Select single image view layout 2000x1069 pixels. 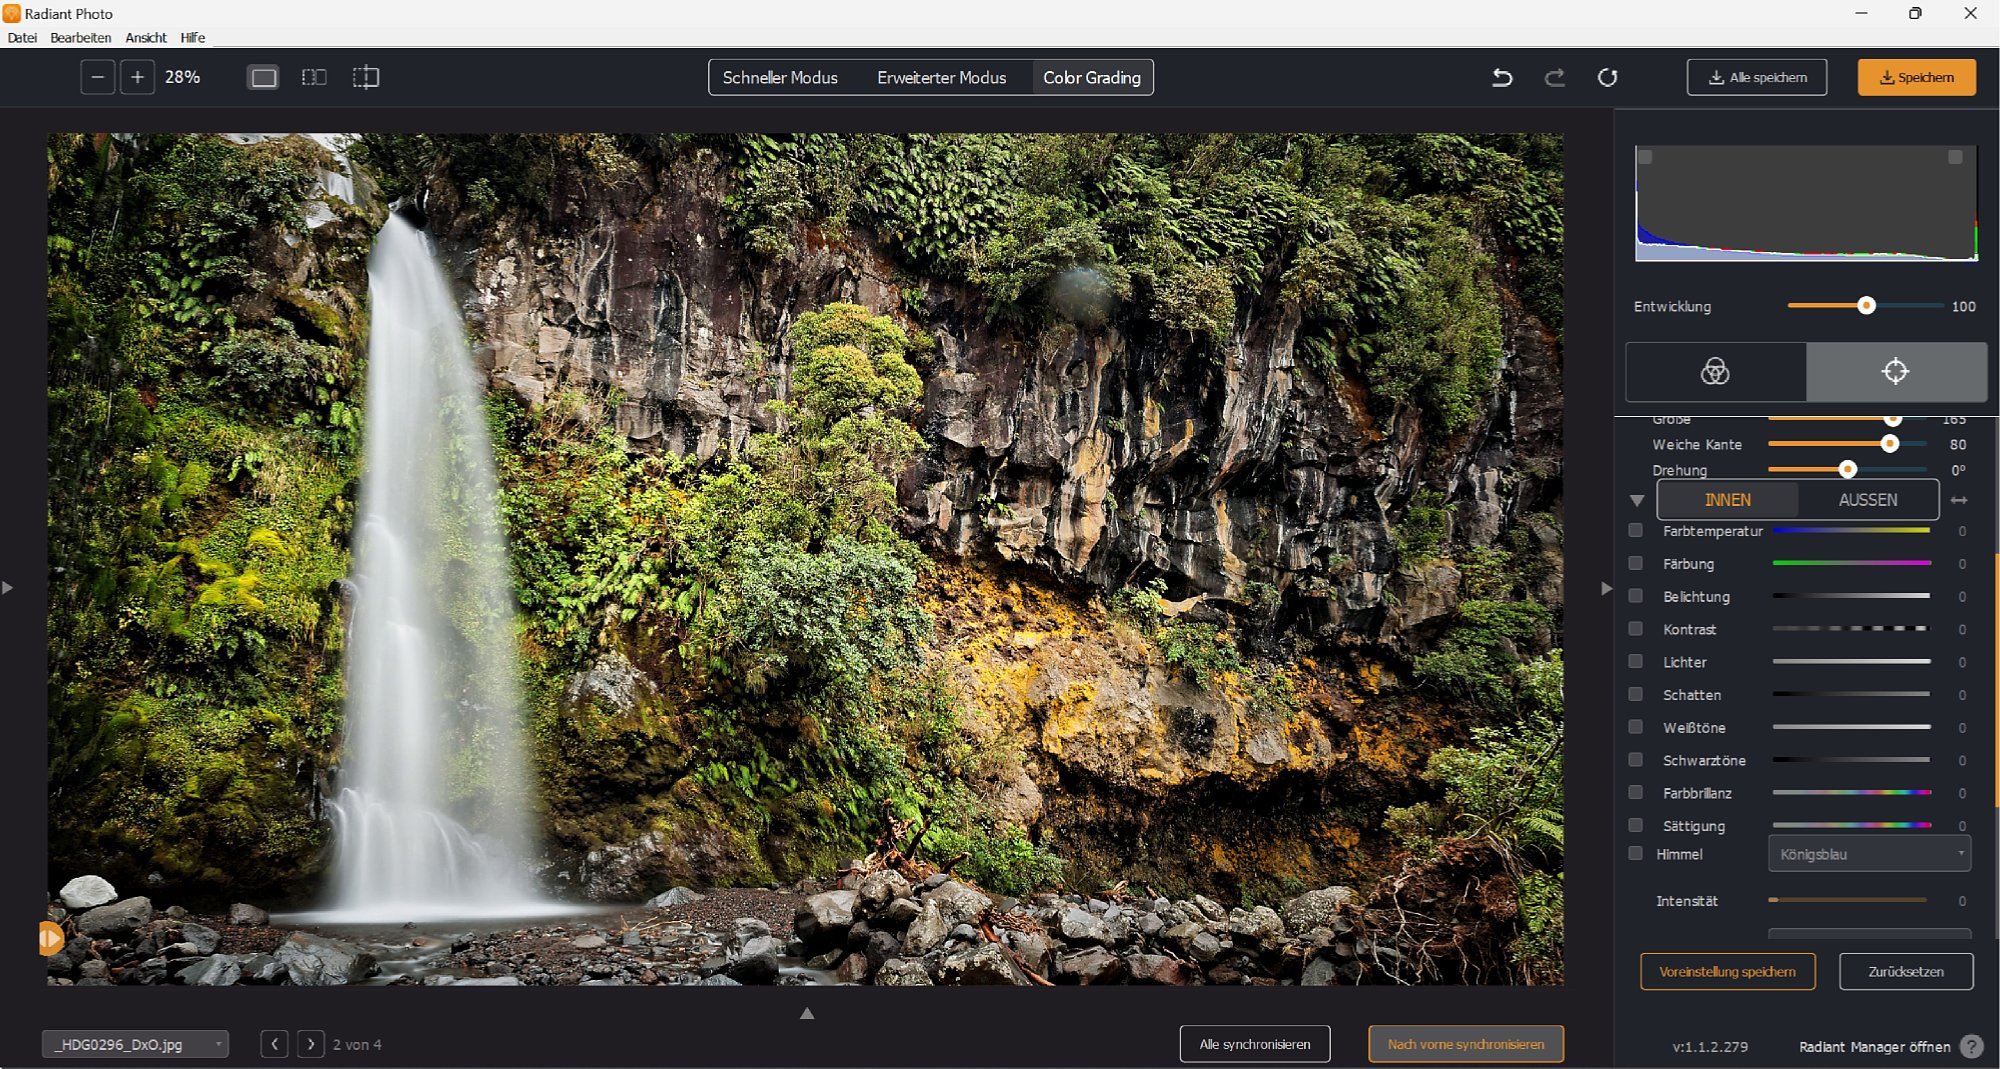tap(264, 77)
